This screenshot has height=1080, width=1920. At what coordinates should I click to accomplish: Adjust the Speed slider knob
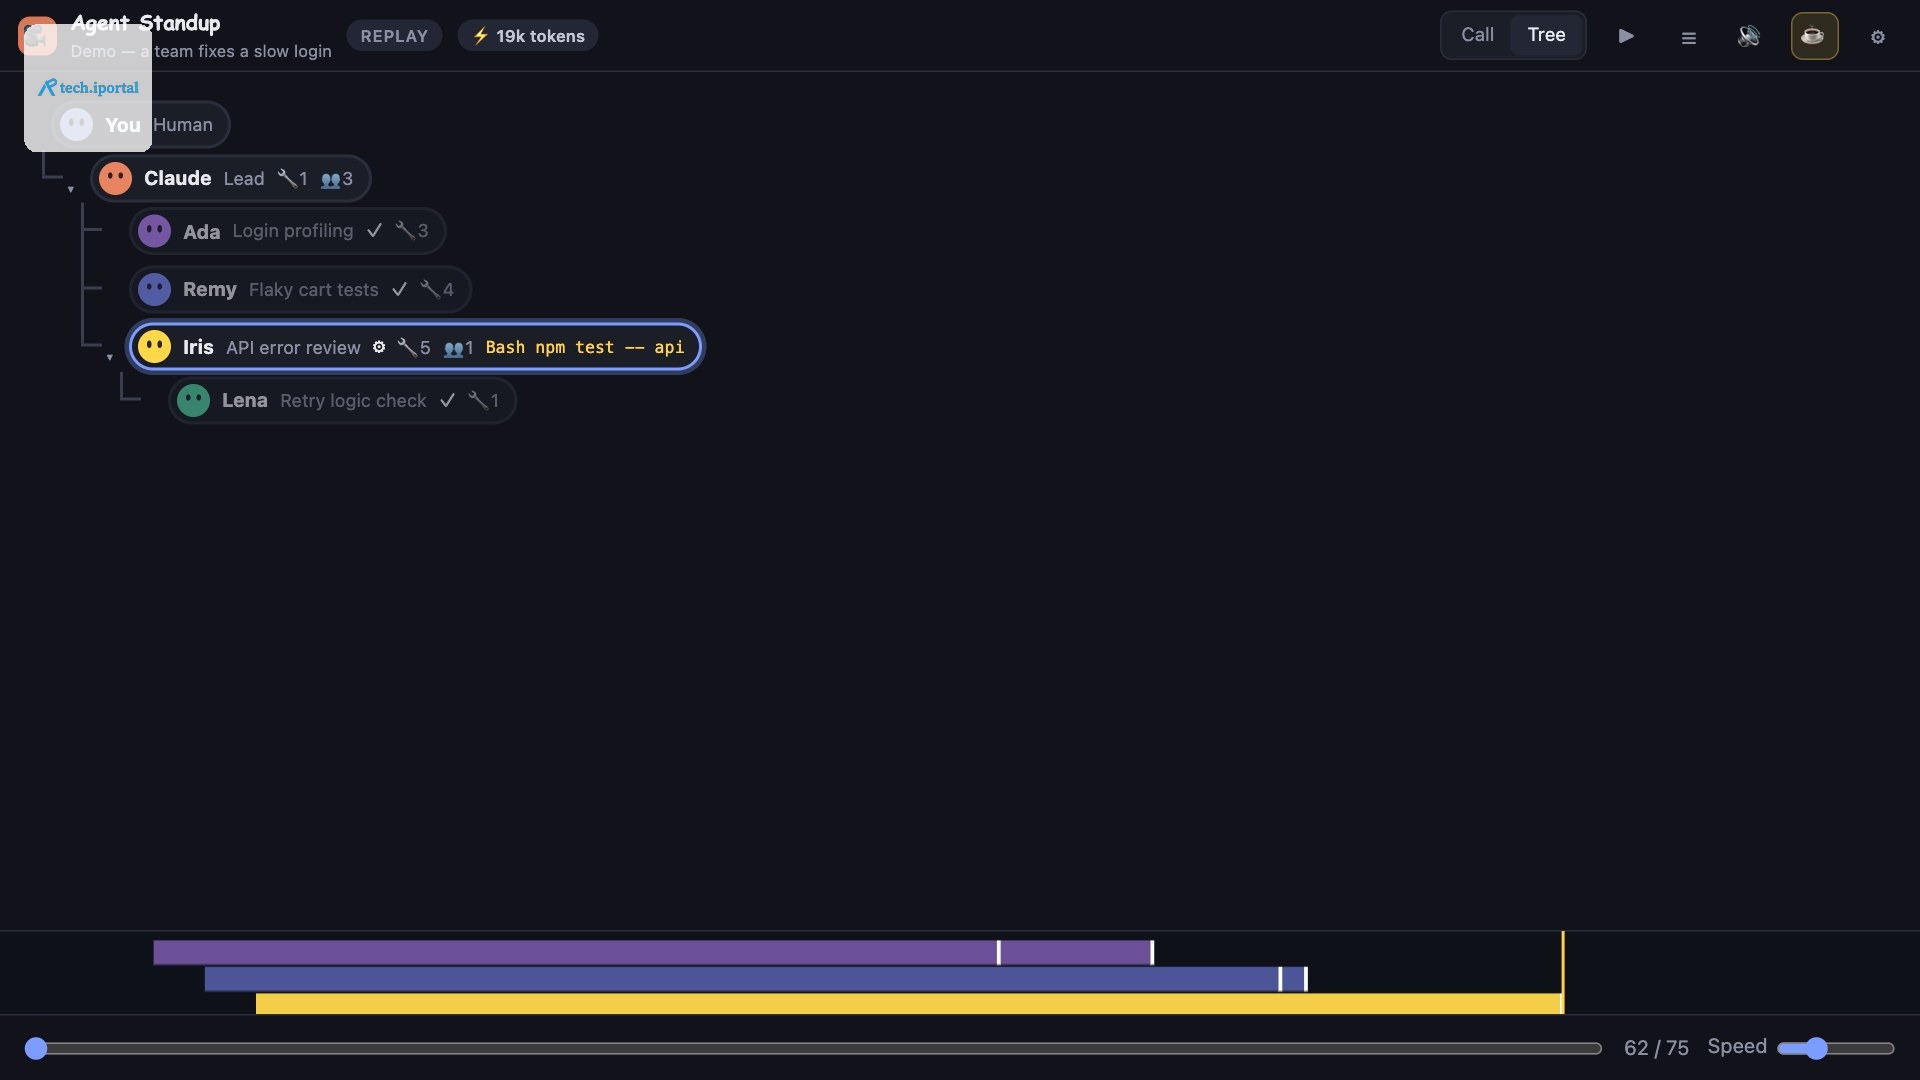tap(1816, 1048)
